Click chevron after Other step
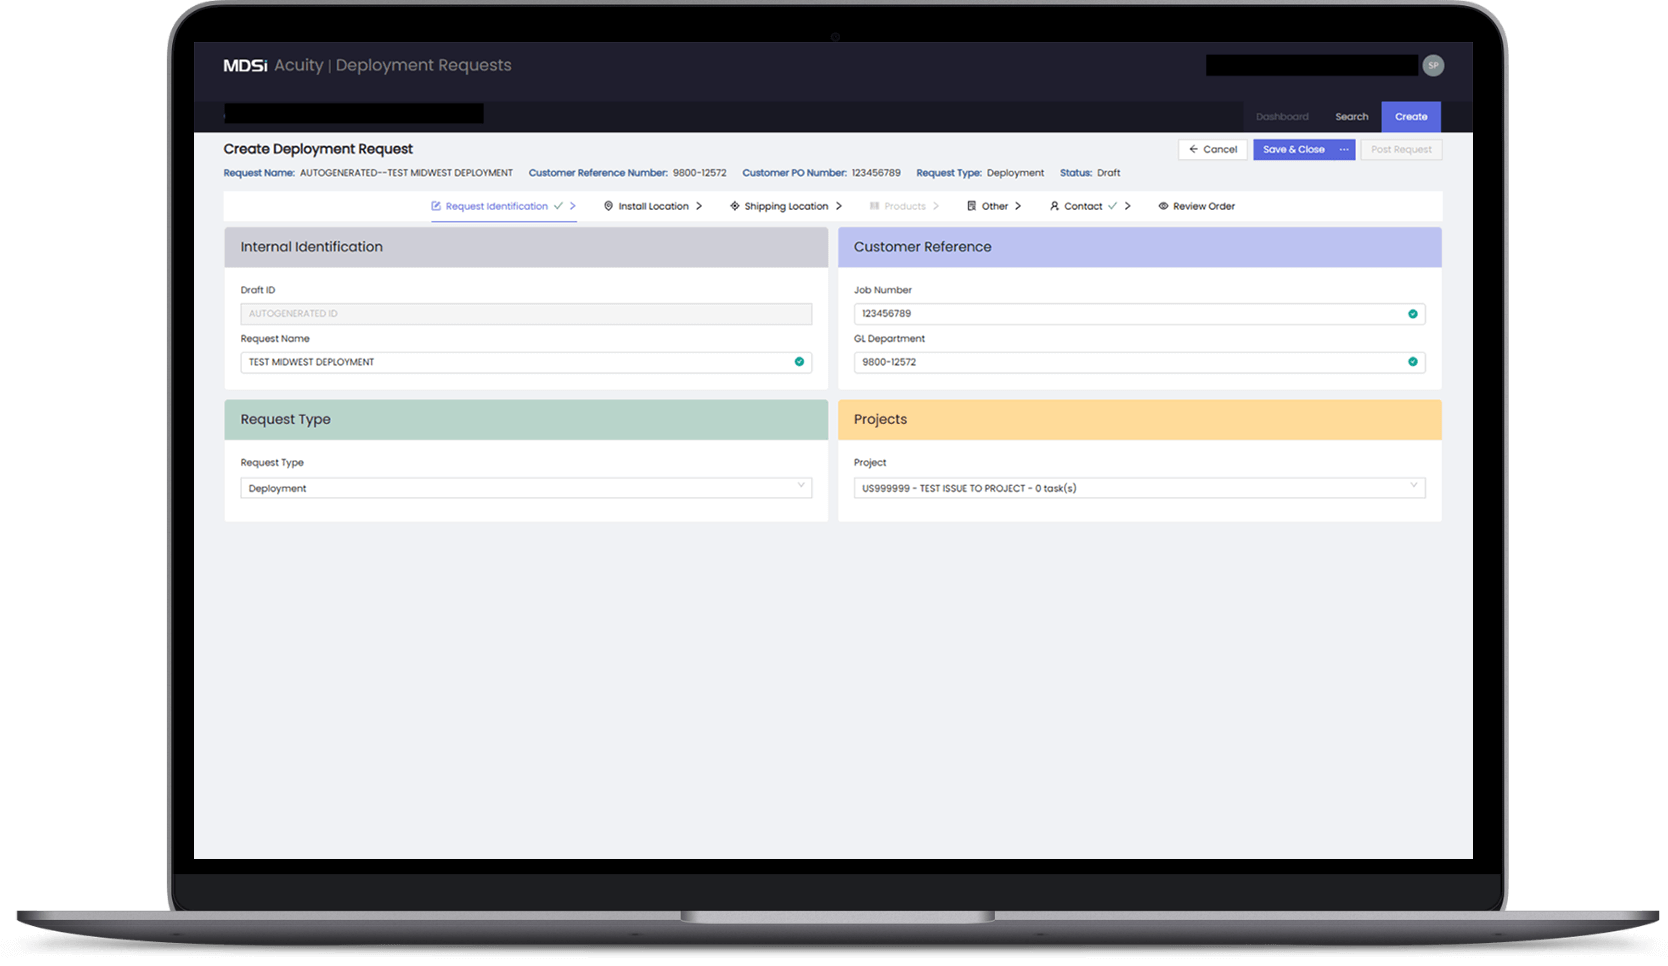This screenshot has height=966, width=1668. click(1018, 206)
